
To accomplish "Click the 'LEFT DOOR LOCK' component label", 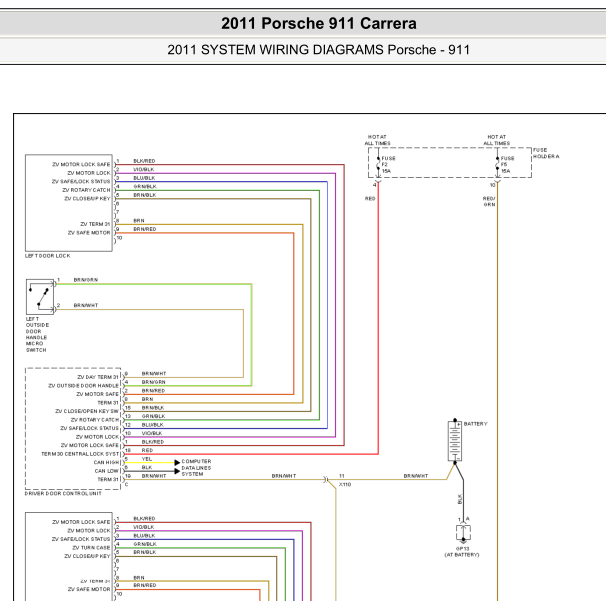I will (48, 256).
